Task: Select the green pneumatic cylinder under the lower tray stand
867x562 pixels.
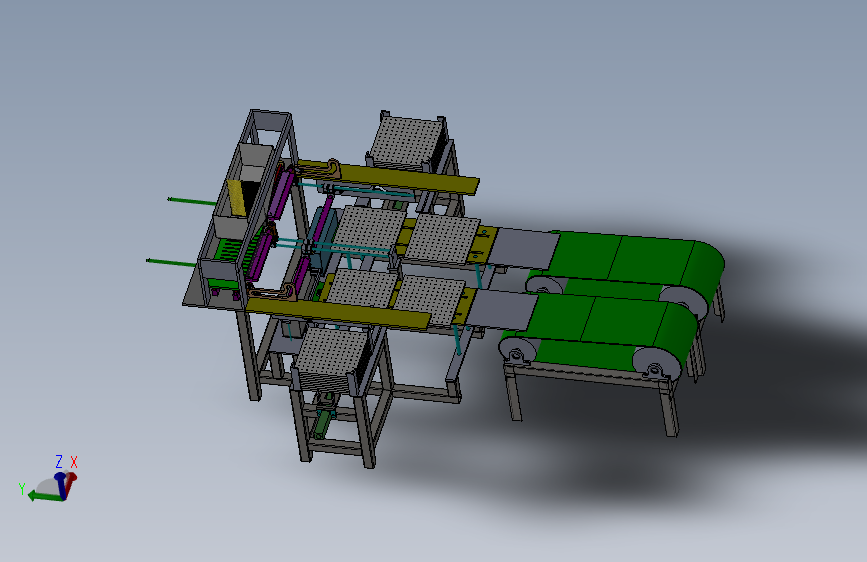Action: click(322, 424)
